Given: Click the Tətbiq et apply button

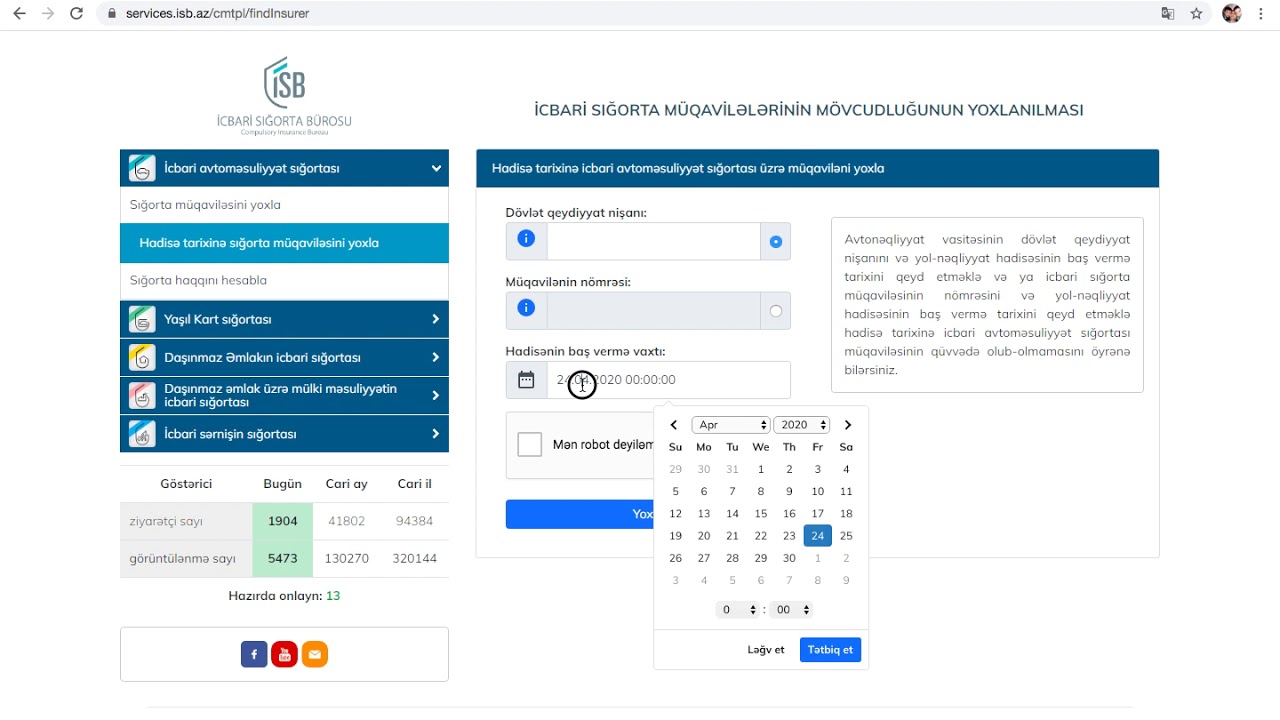Looking at the screenshot, I should pyautogui.click(x=830, y=650).
